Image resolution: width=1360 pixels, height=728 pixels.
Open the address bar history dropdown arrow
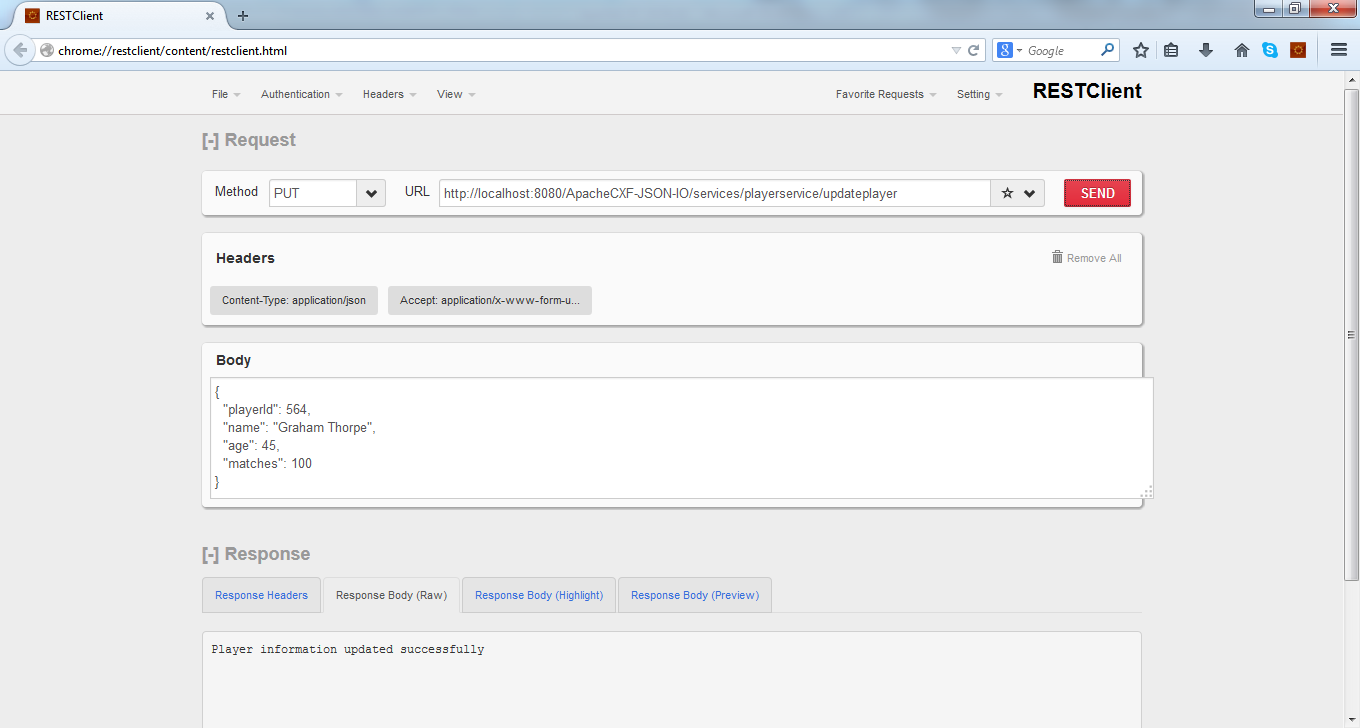[957, 50]
